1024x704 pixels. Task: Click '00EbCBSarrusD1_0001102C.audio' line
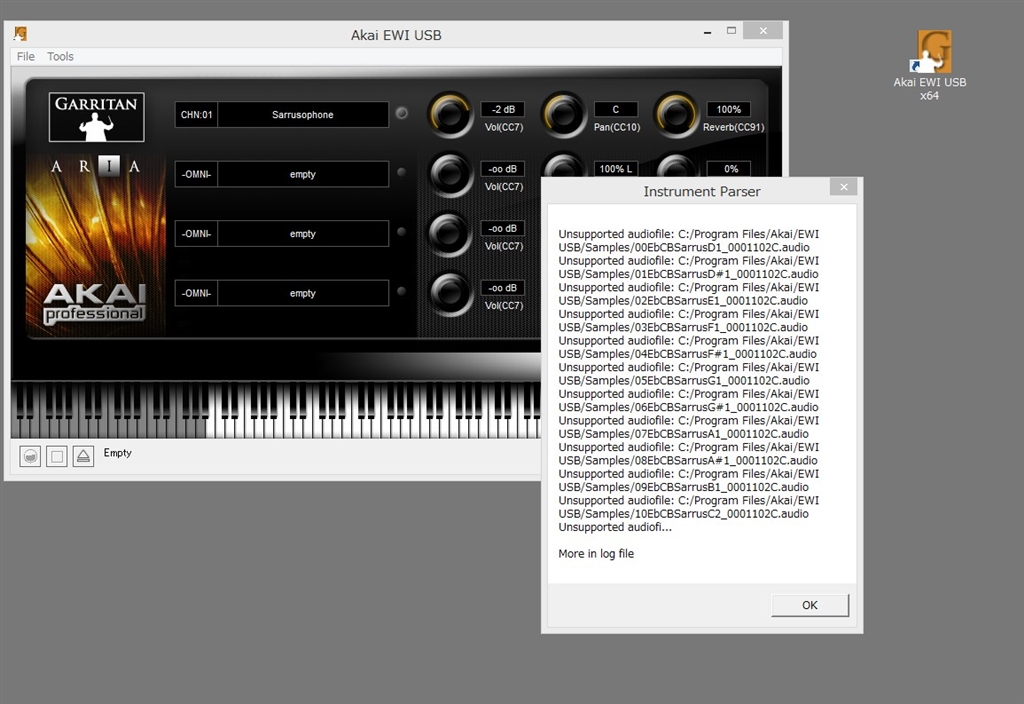[x=684, y=248]
